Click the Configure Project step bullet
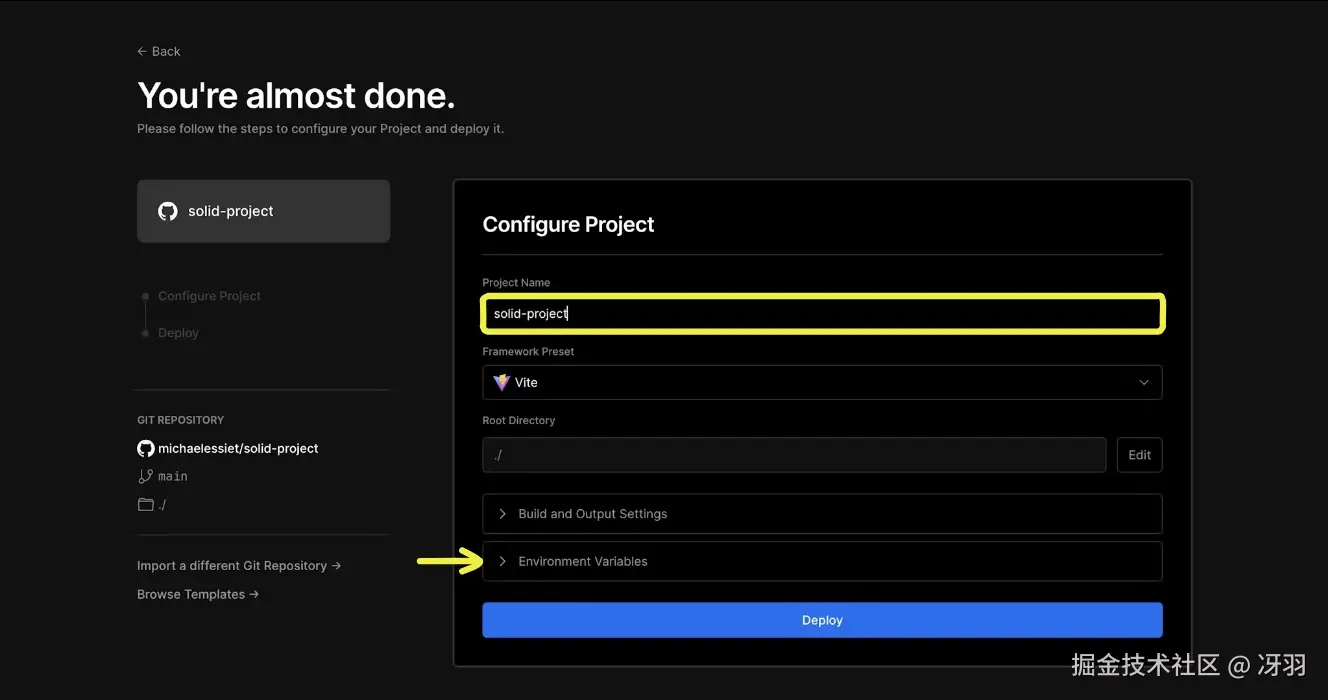This screenshot has height=700, width=1328. pyautogui.click(x=146, y=297)
